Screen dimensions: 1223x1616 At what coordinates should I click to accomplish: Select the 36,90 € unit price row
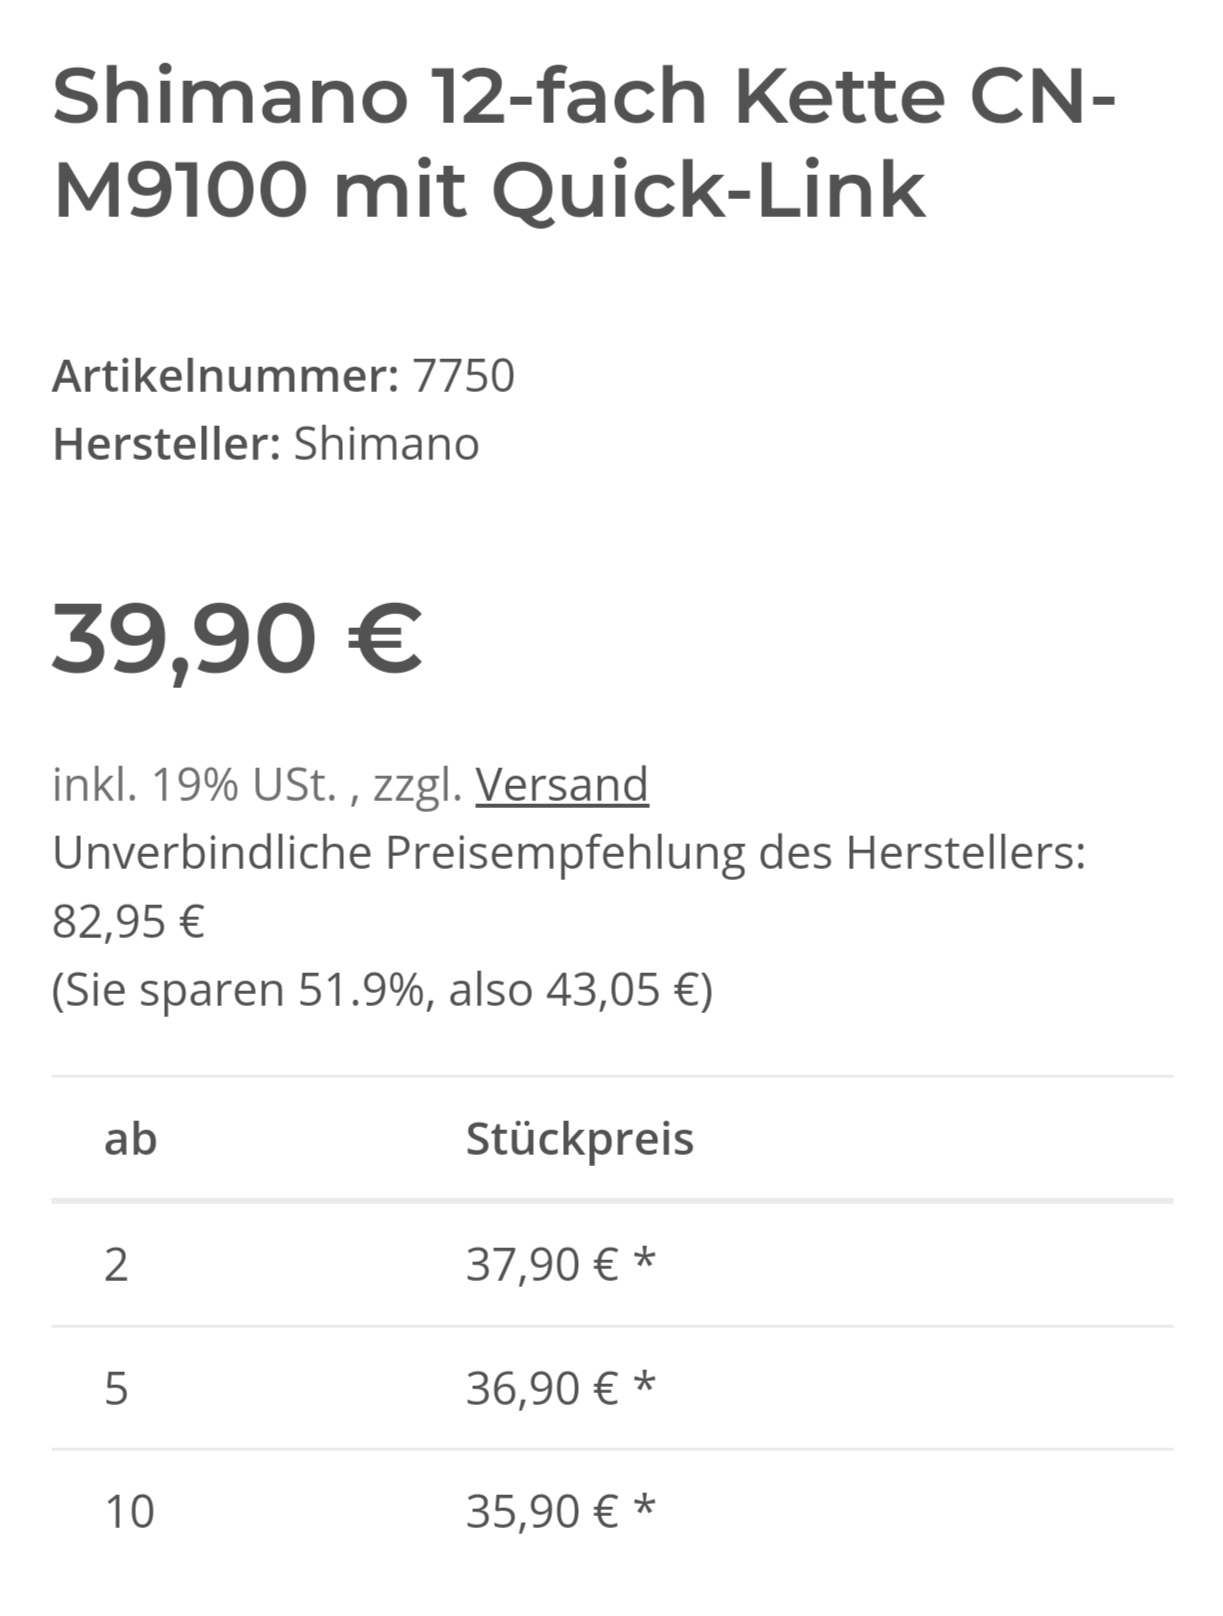coord(612,1388)
